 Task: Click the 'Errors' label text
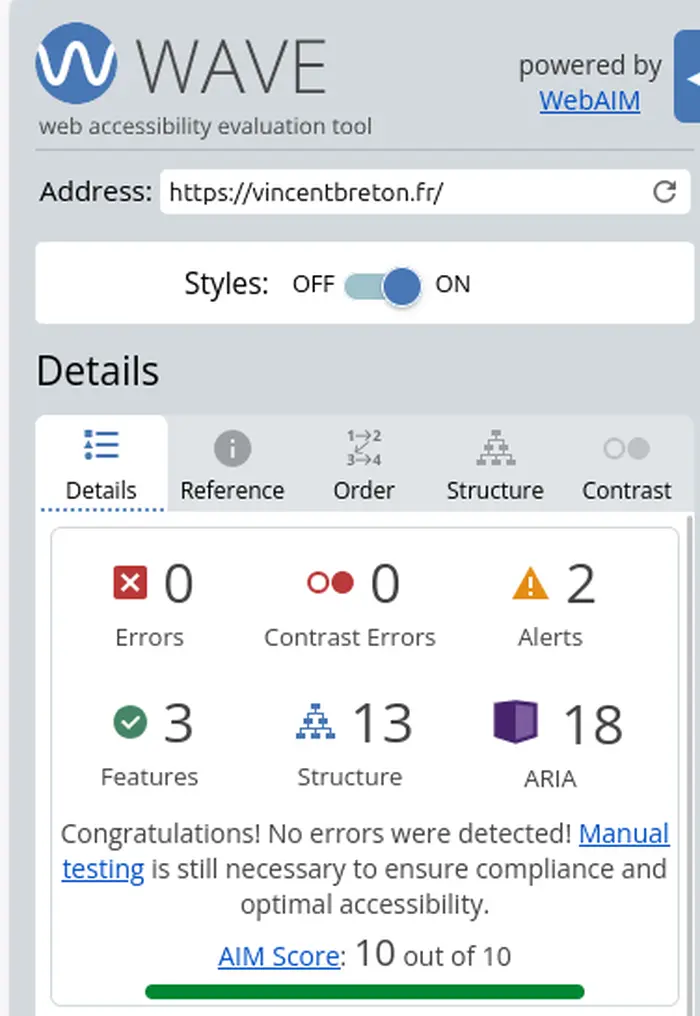click(150, 638)
